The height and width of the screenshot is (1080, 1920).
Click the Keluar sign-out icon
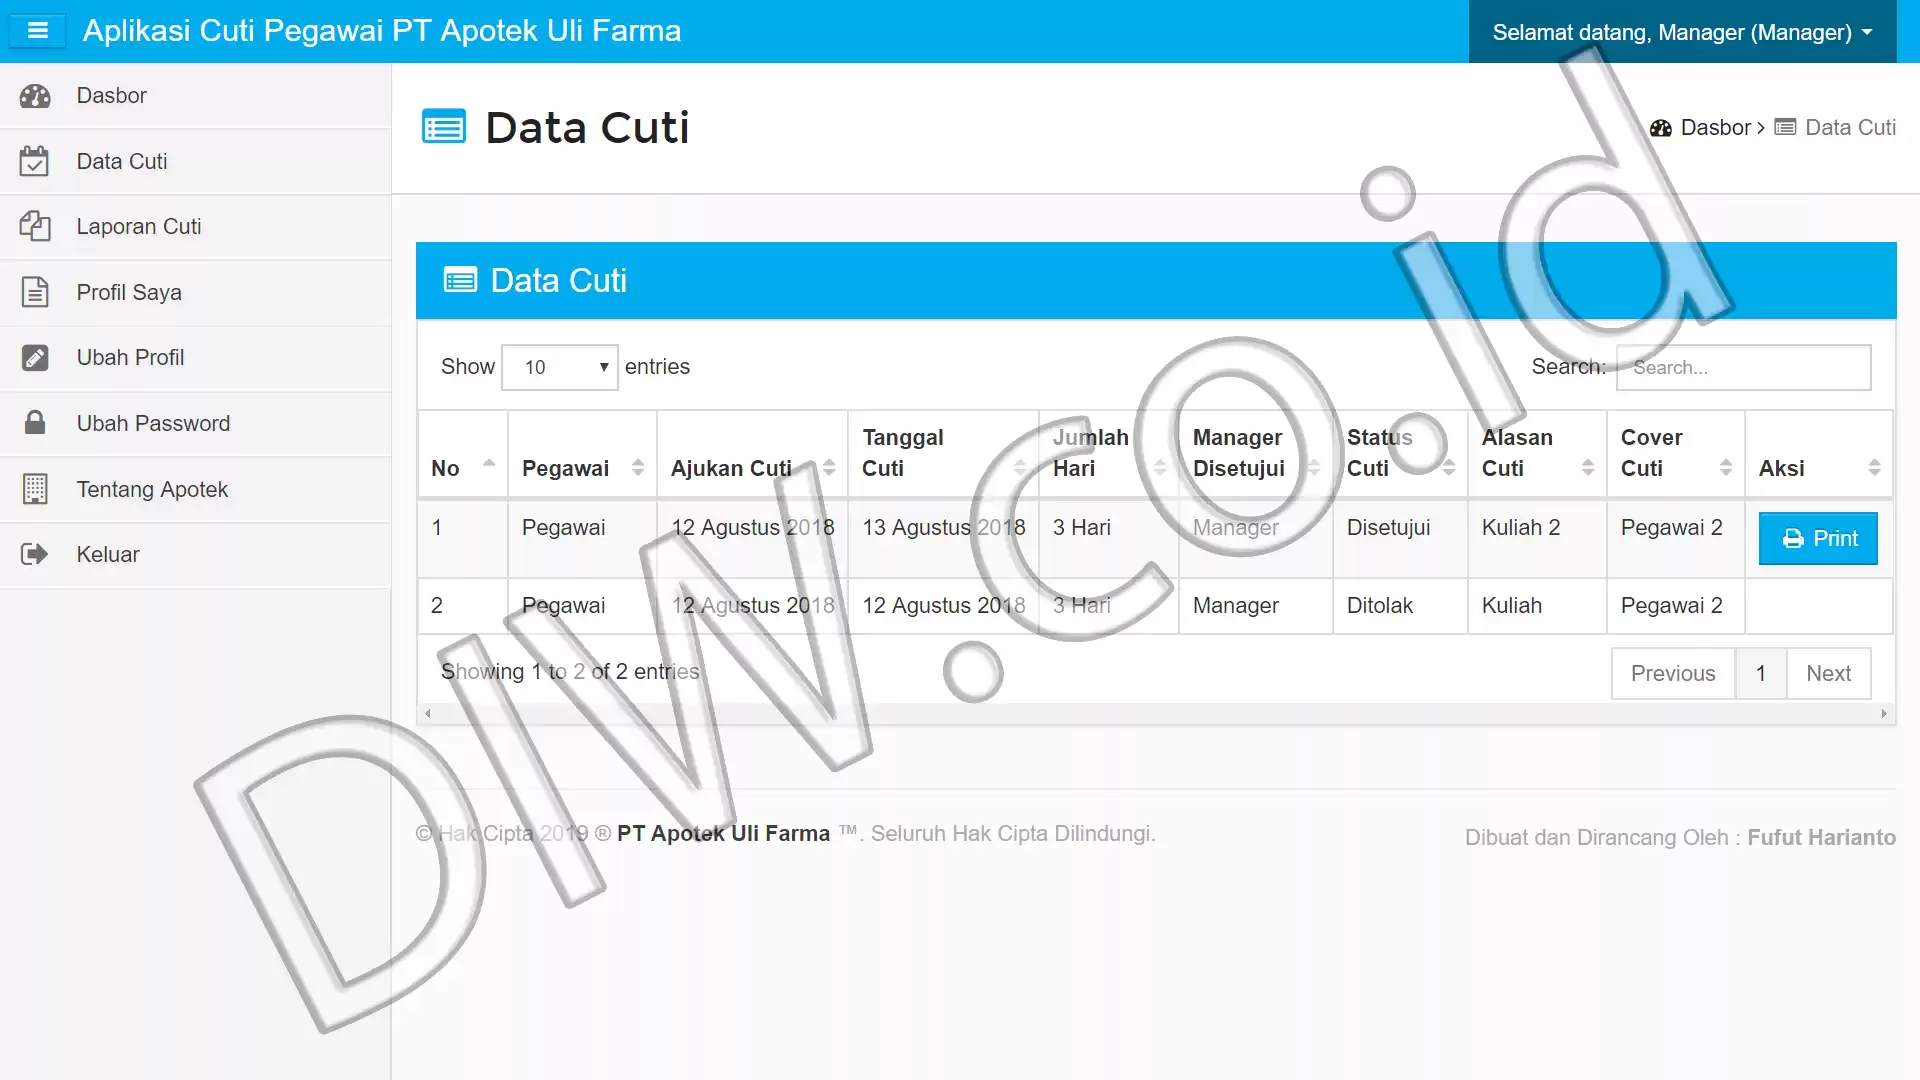click(x=35, y=554)
